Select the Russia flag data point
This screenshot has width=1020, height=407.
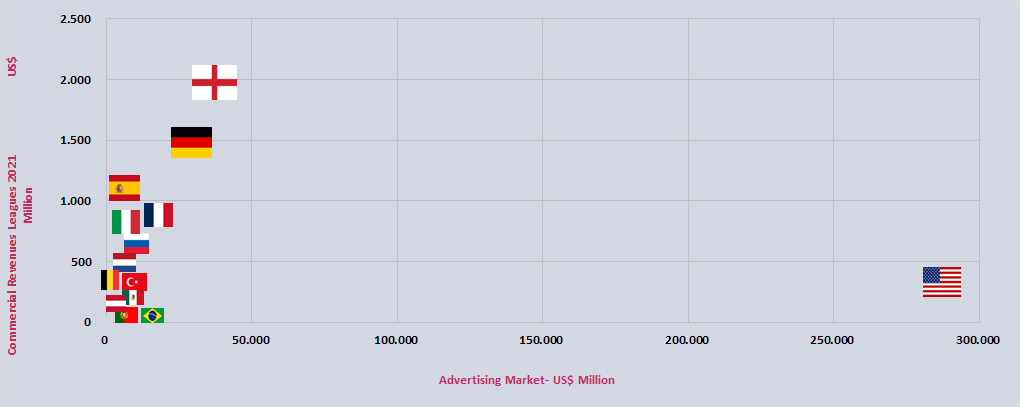click(x=136, y=245)
